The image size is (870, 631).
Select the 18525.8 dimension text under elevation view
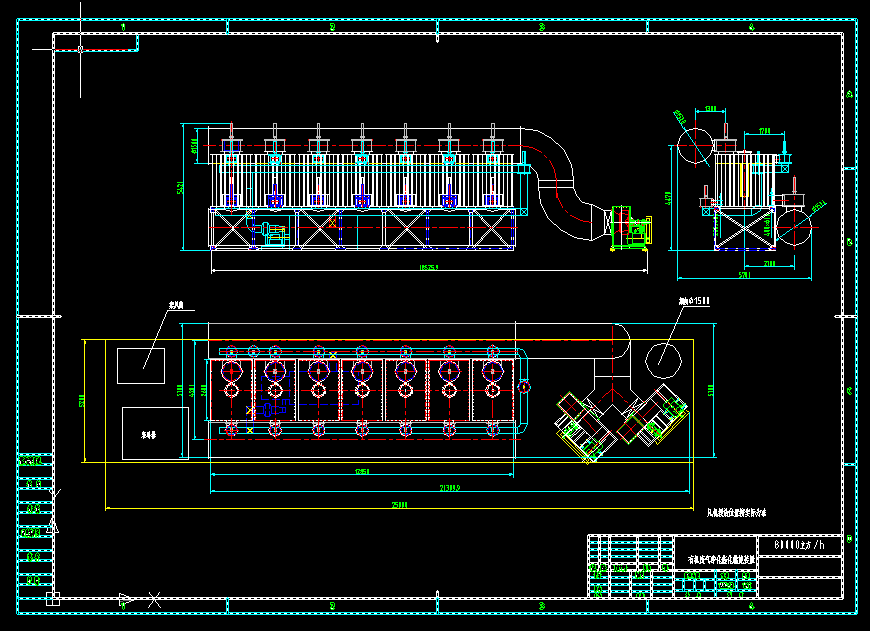(x=429, y=267)
